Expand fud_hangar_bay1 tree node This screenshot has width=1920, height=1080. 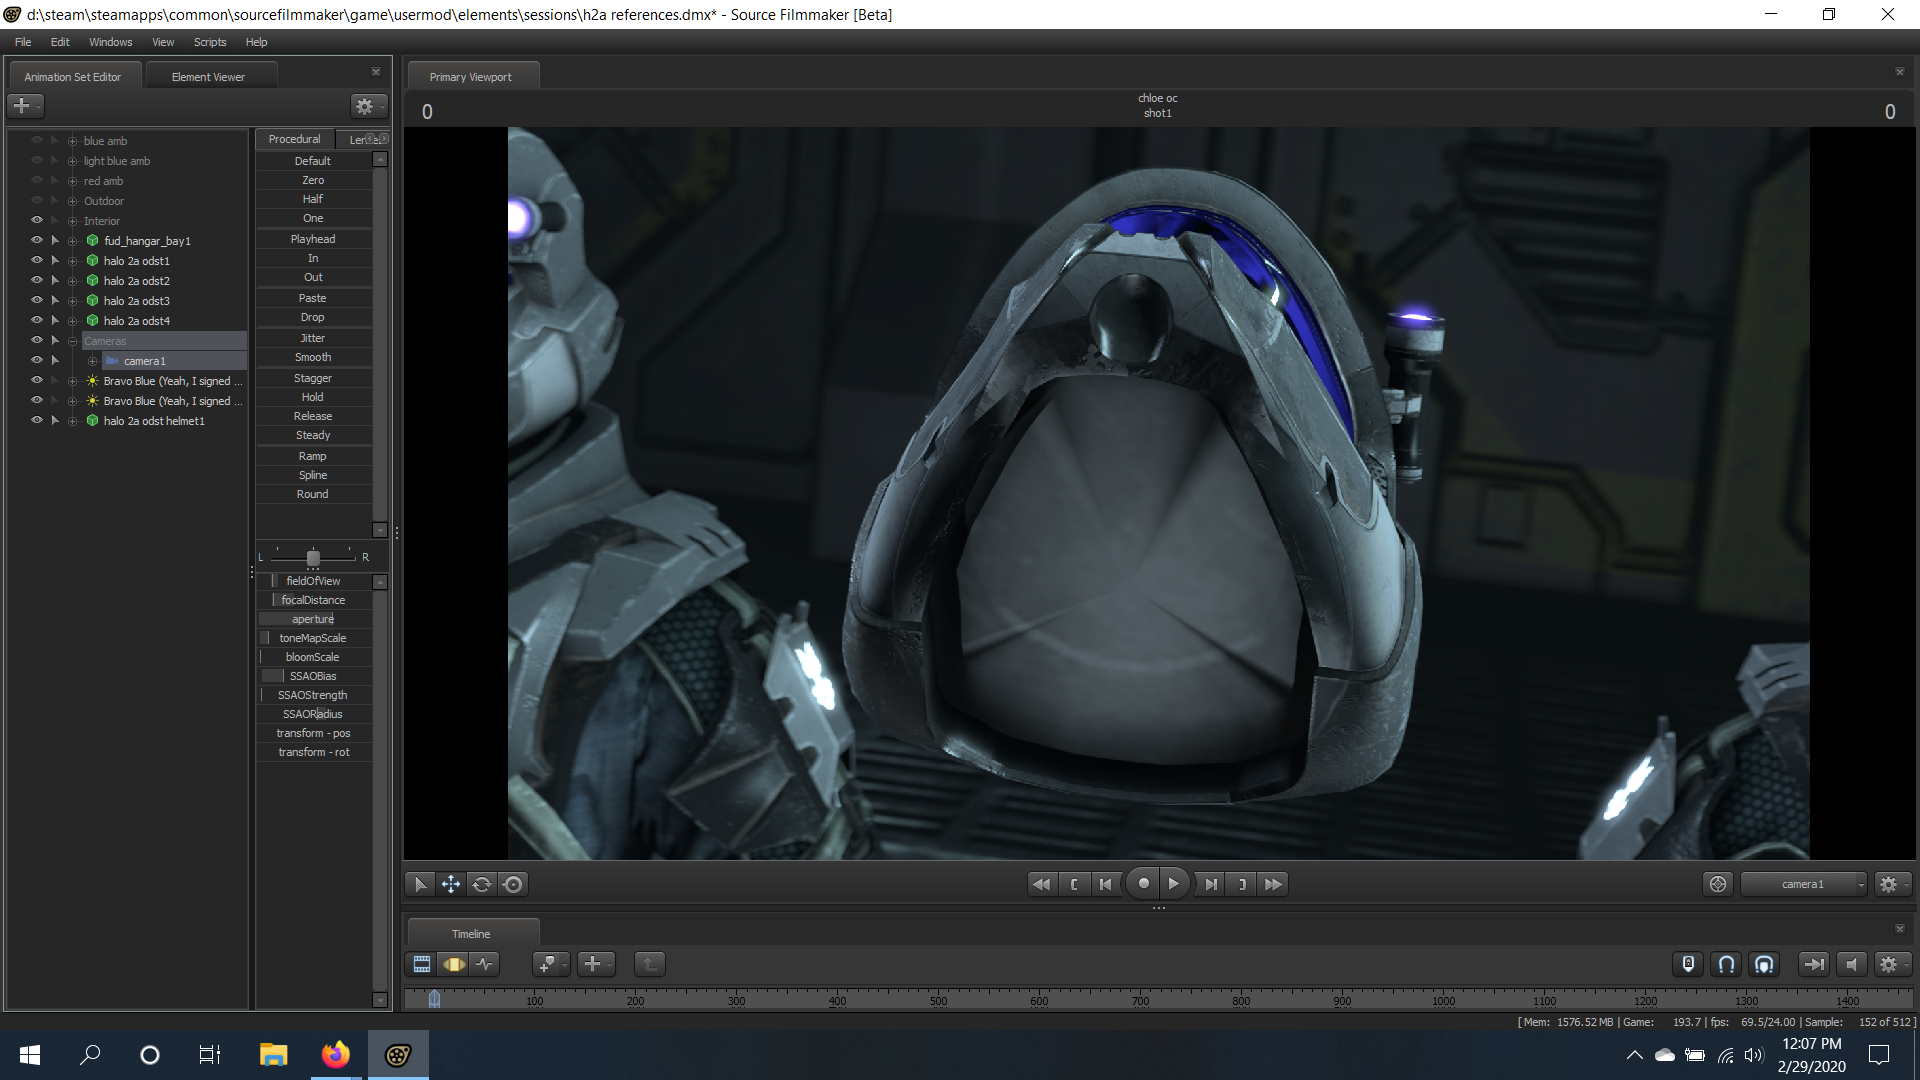pyautogui.click(x=72, y=241)
